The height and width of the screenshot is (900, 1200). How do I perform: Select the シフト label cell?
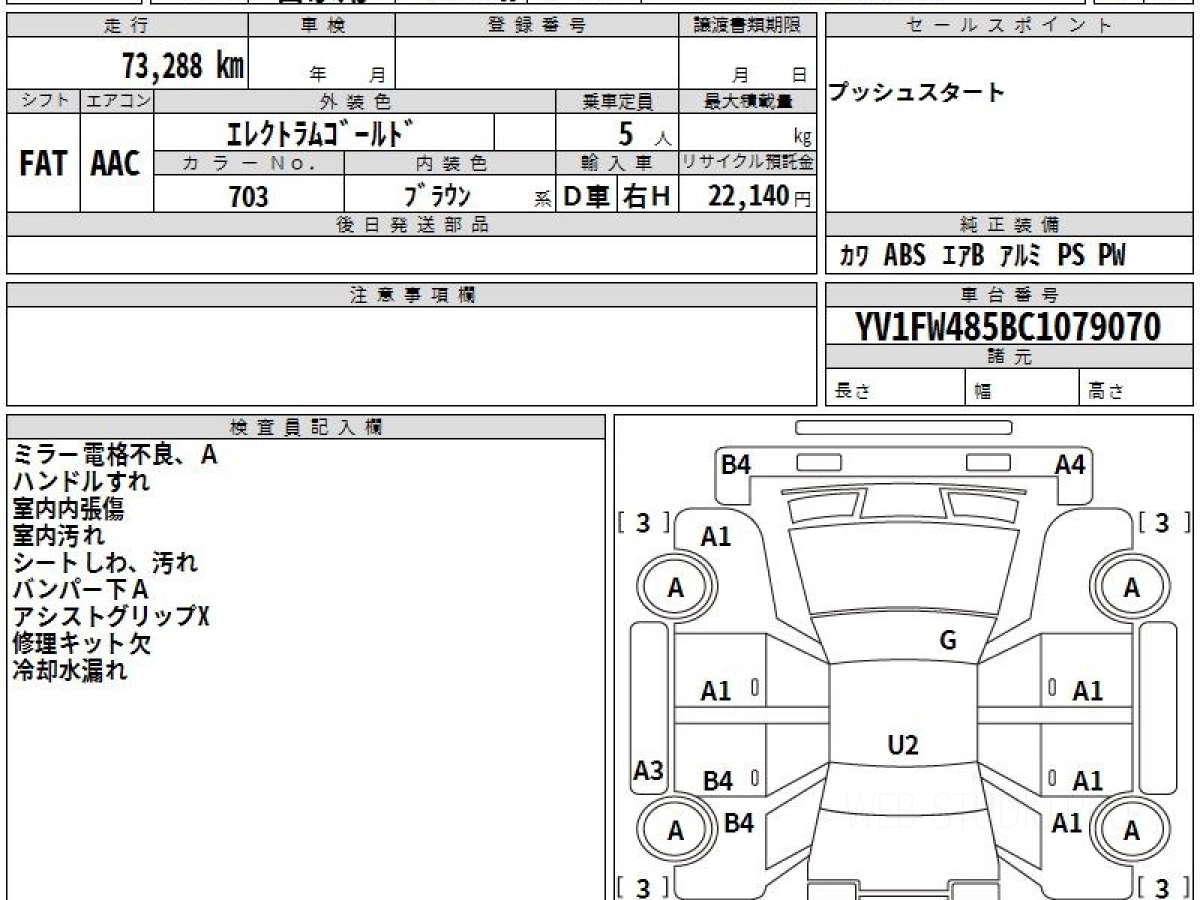tap(43, 101)
